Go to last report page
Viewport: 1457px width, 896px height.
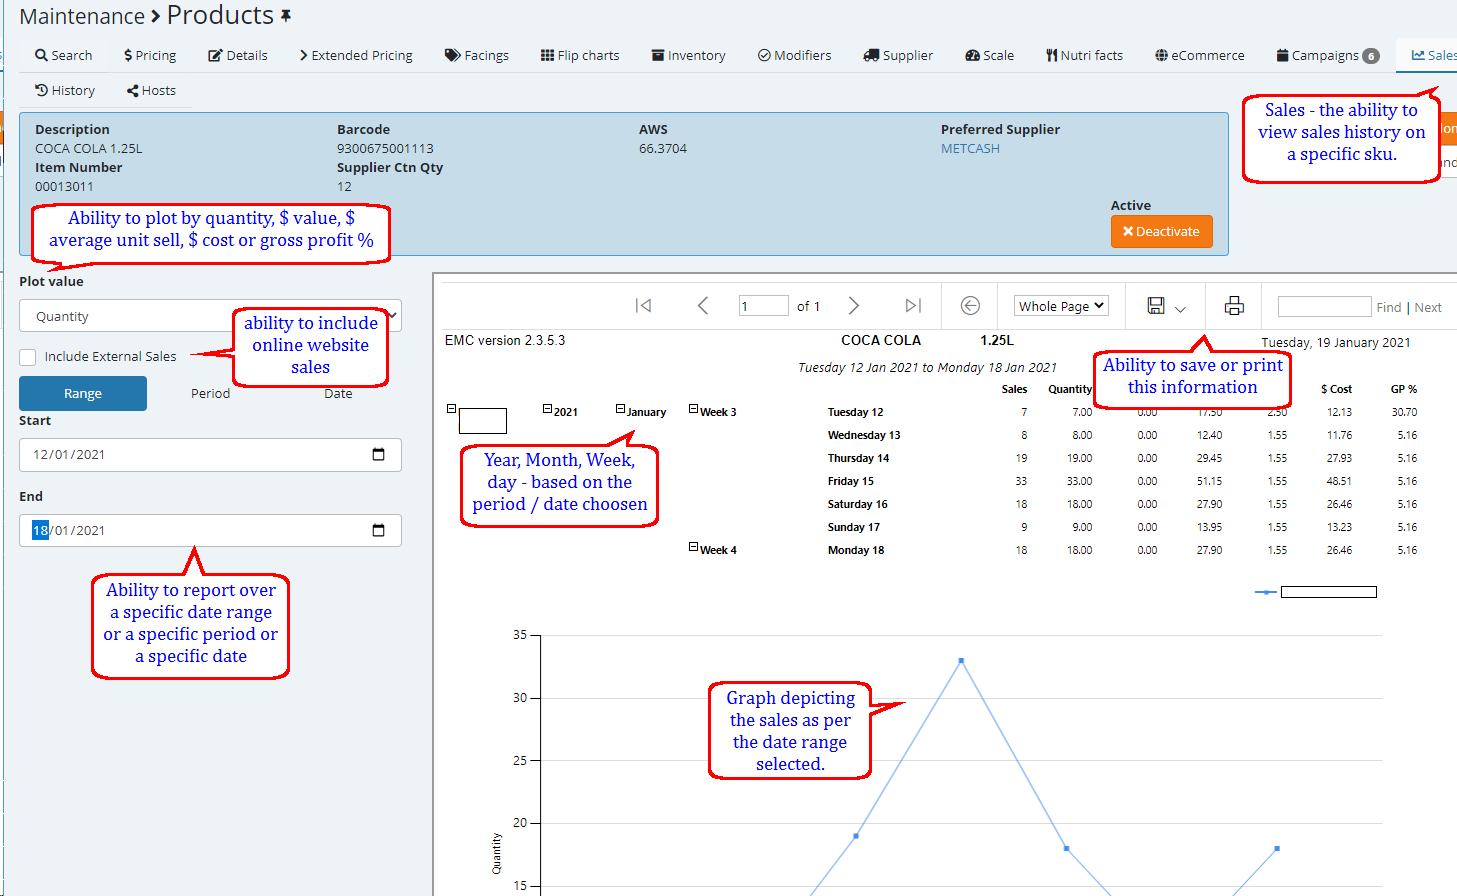pos(913,306)
